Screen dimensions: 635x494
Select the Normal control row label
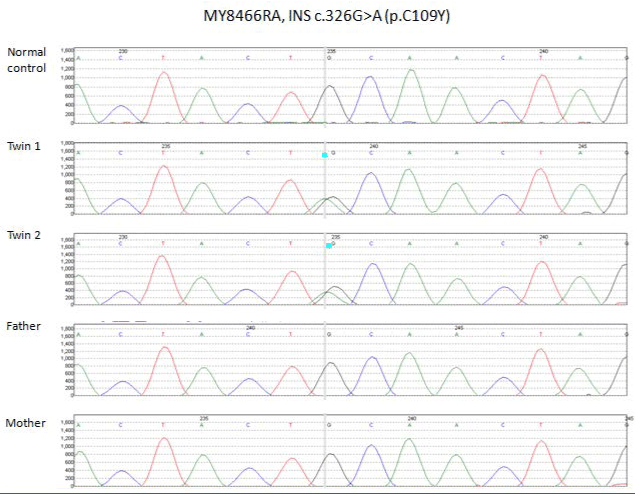[x=27, y=59]
